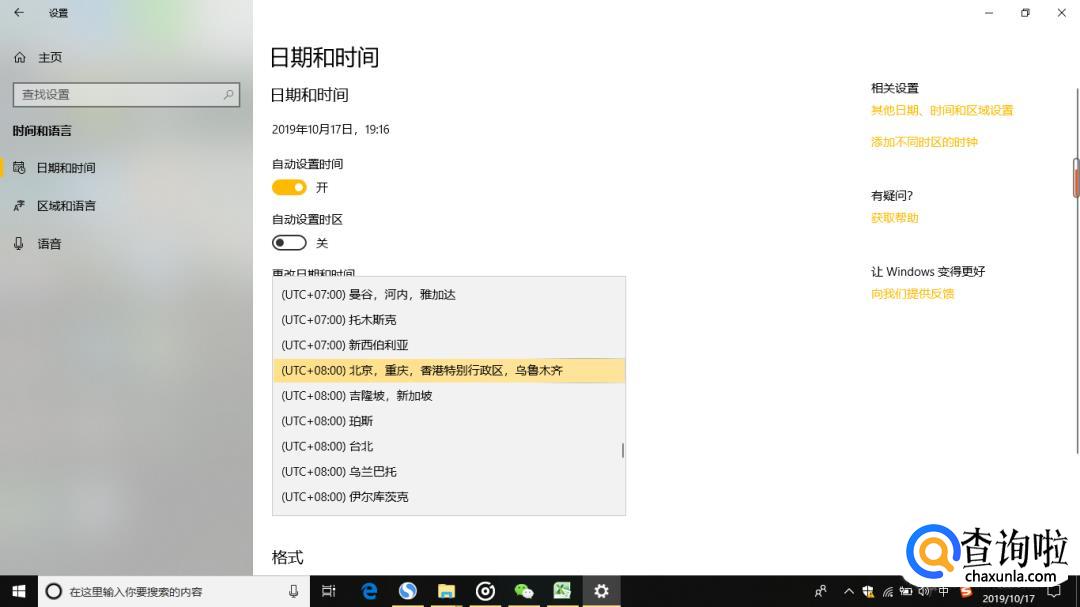Open Action Center notifications icon
Viewport: 1080px width, 607px height.
click(1054, 591)
